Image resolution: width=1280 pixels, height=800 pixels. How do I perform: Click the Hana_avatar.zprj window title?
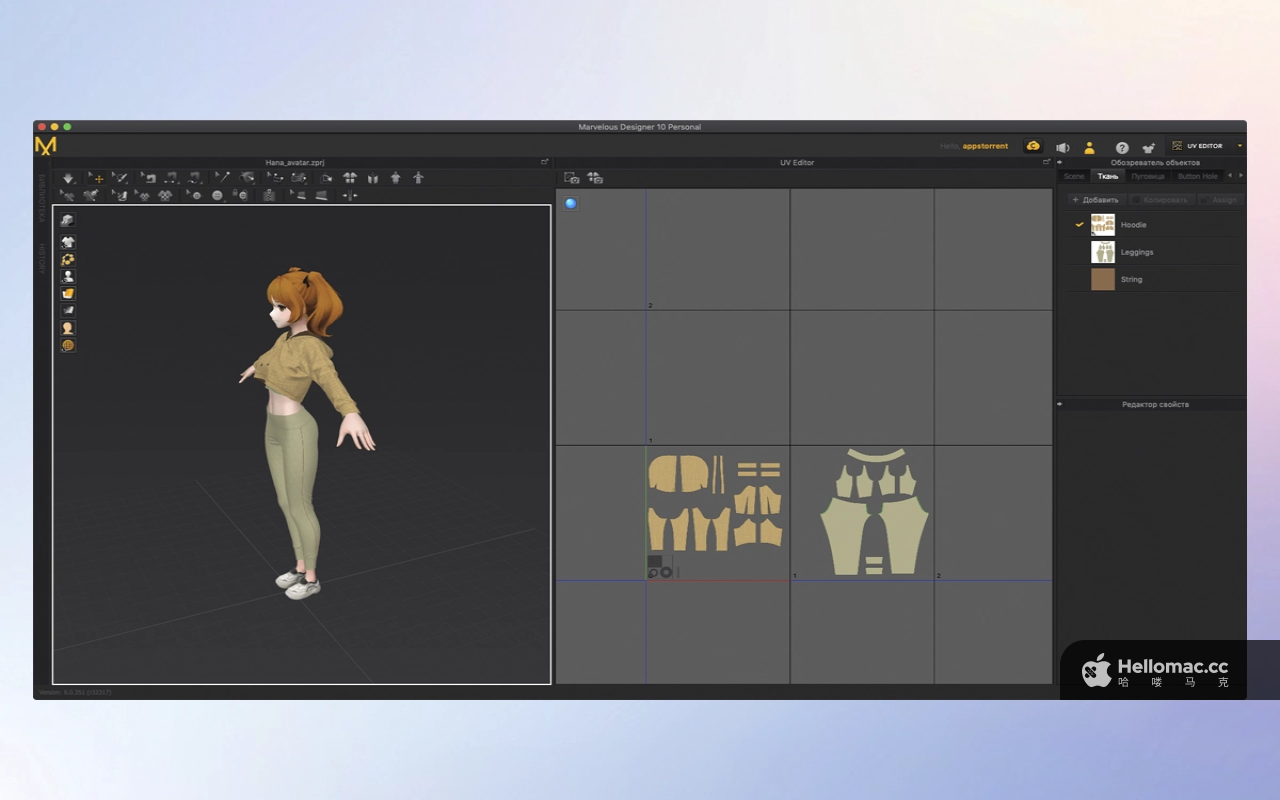tap(295, 162)
